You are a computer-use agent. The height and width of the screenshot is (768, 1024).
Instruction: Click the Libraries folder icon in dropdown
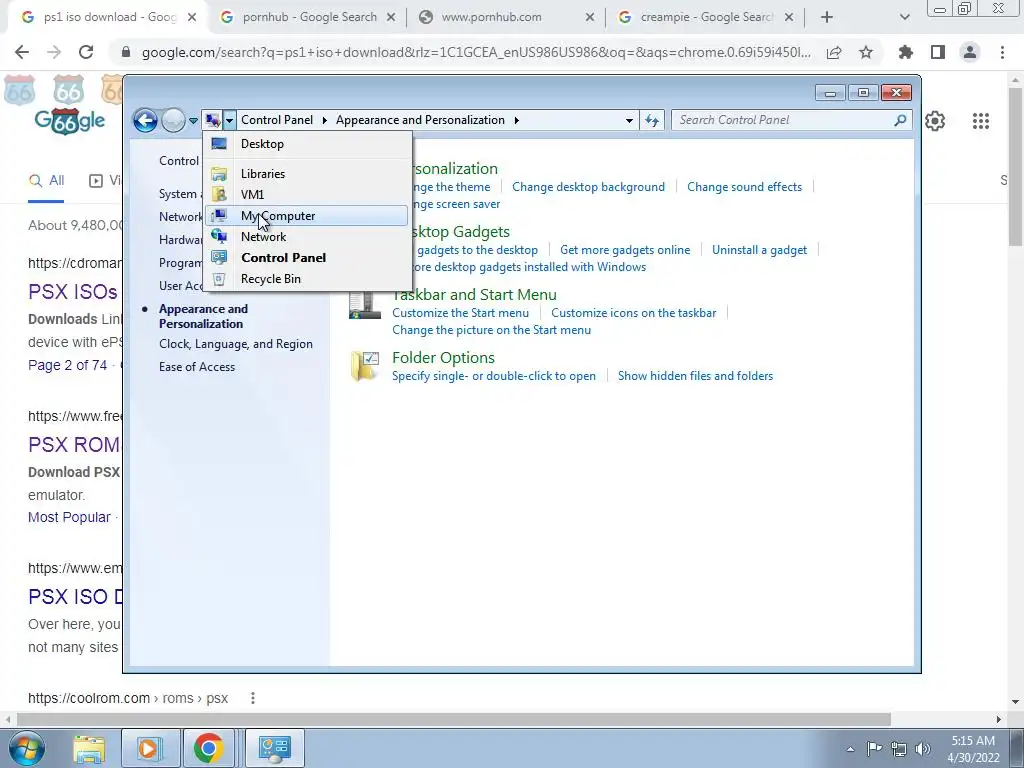click(219, 174)
